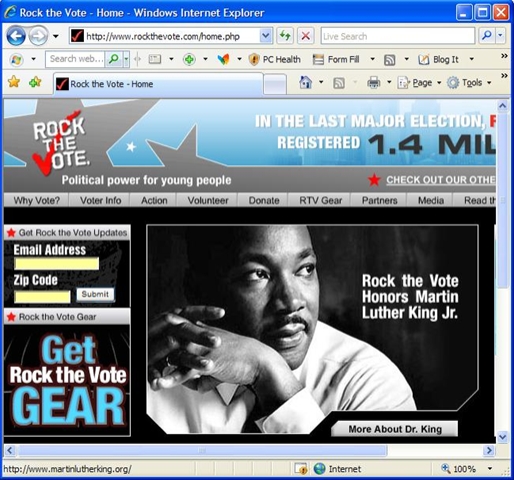514x480 pixels.
Task: Click the MSN butterfly icon
Action: (224, 60)
